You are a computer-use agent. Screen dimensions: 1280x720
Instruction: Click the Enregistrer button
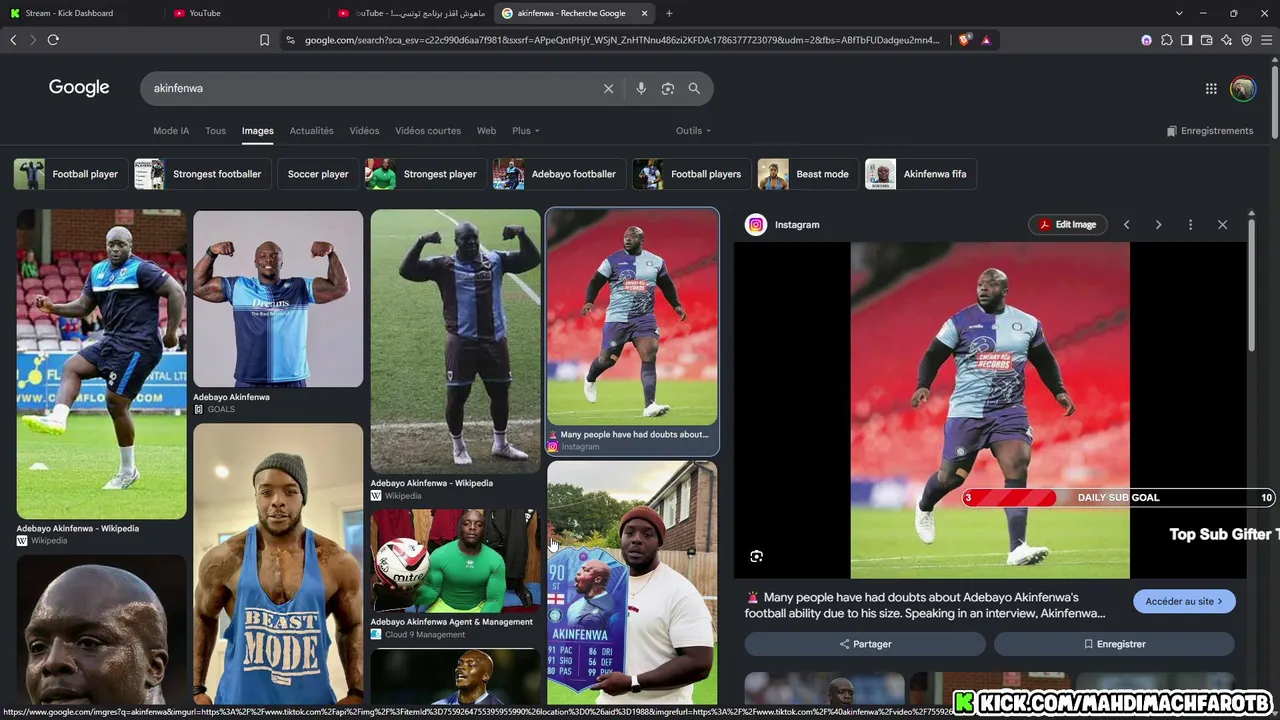tap(1114, 644)
